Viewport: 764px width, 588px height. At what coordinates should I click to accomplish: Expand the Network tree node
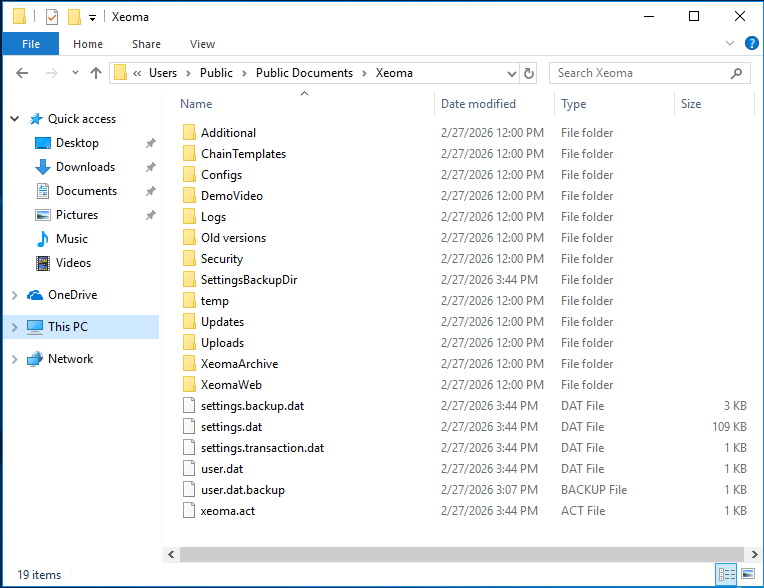click(15, 359)
